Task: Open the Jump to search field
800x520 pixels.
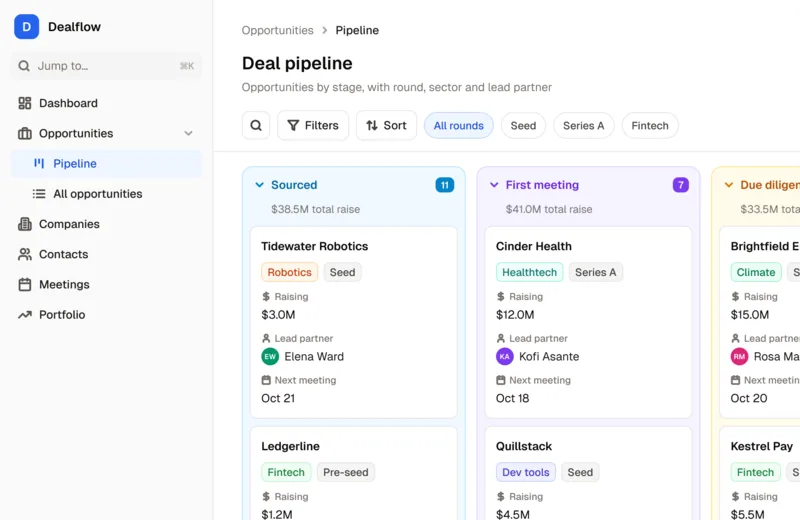Action: point(106,66)
